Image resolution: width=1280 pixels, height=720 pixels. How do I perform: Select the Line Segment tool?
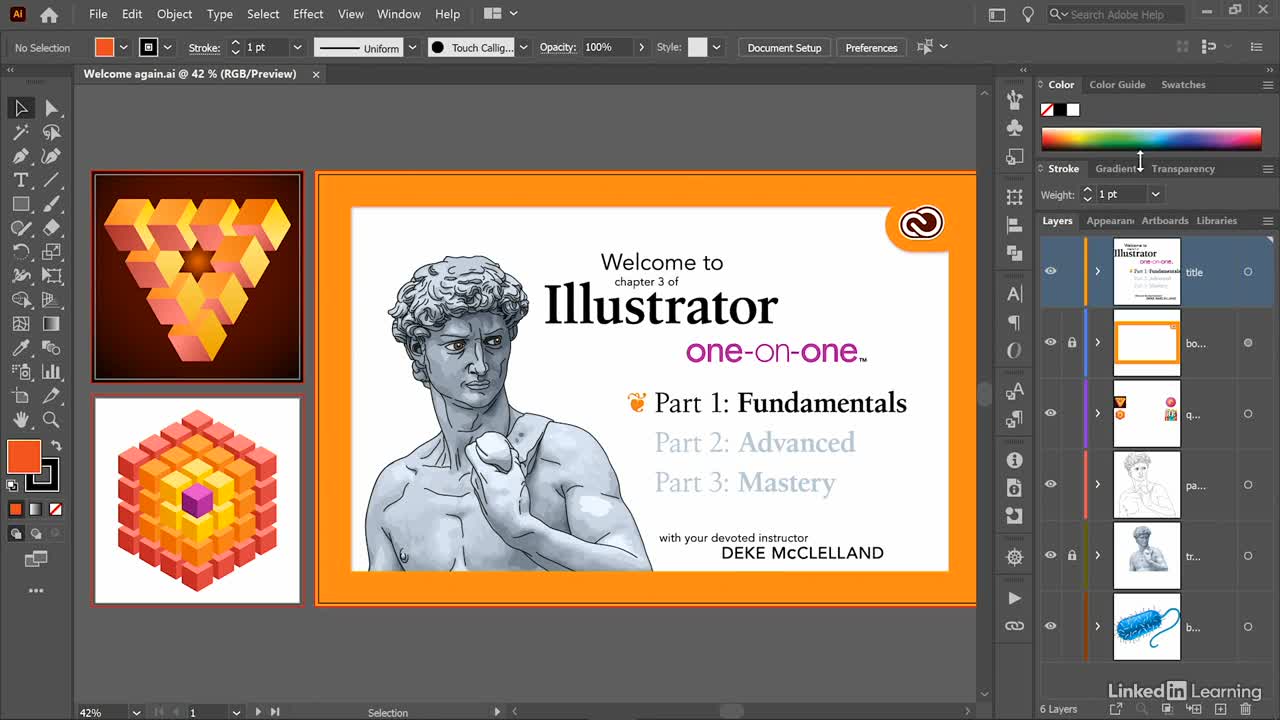pos(51,180)
